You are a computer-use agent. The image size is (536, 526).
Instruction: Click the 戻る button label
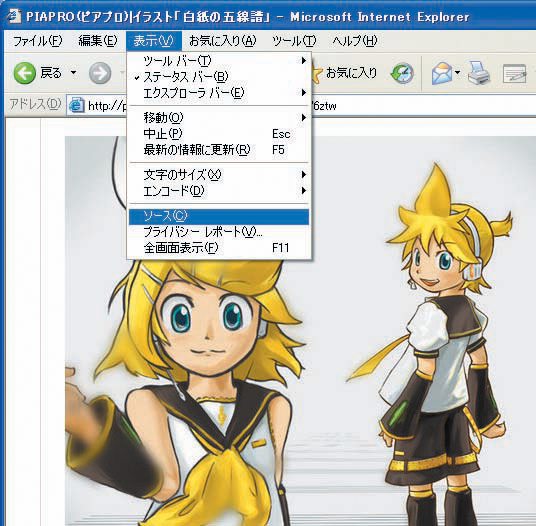coord(51,73)
